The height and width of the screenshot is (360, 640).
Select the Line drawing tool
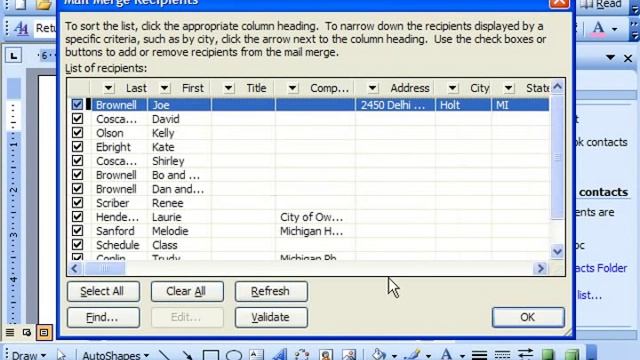pos(164,354)
